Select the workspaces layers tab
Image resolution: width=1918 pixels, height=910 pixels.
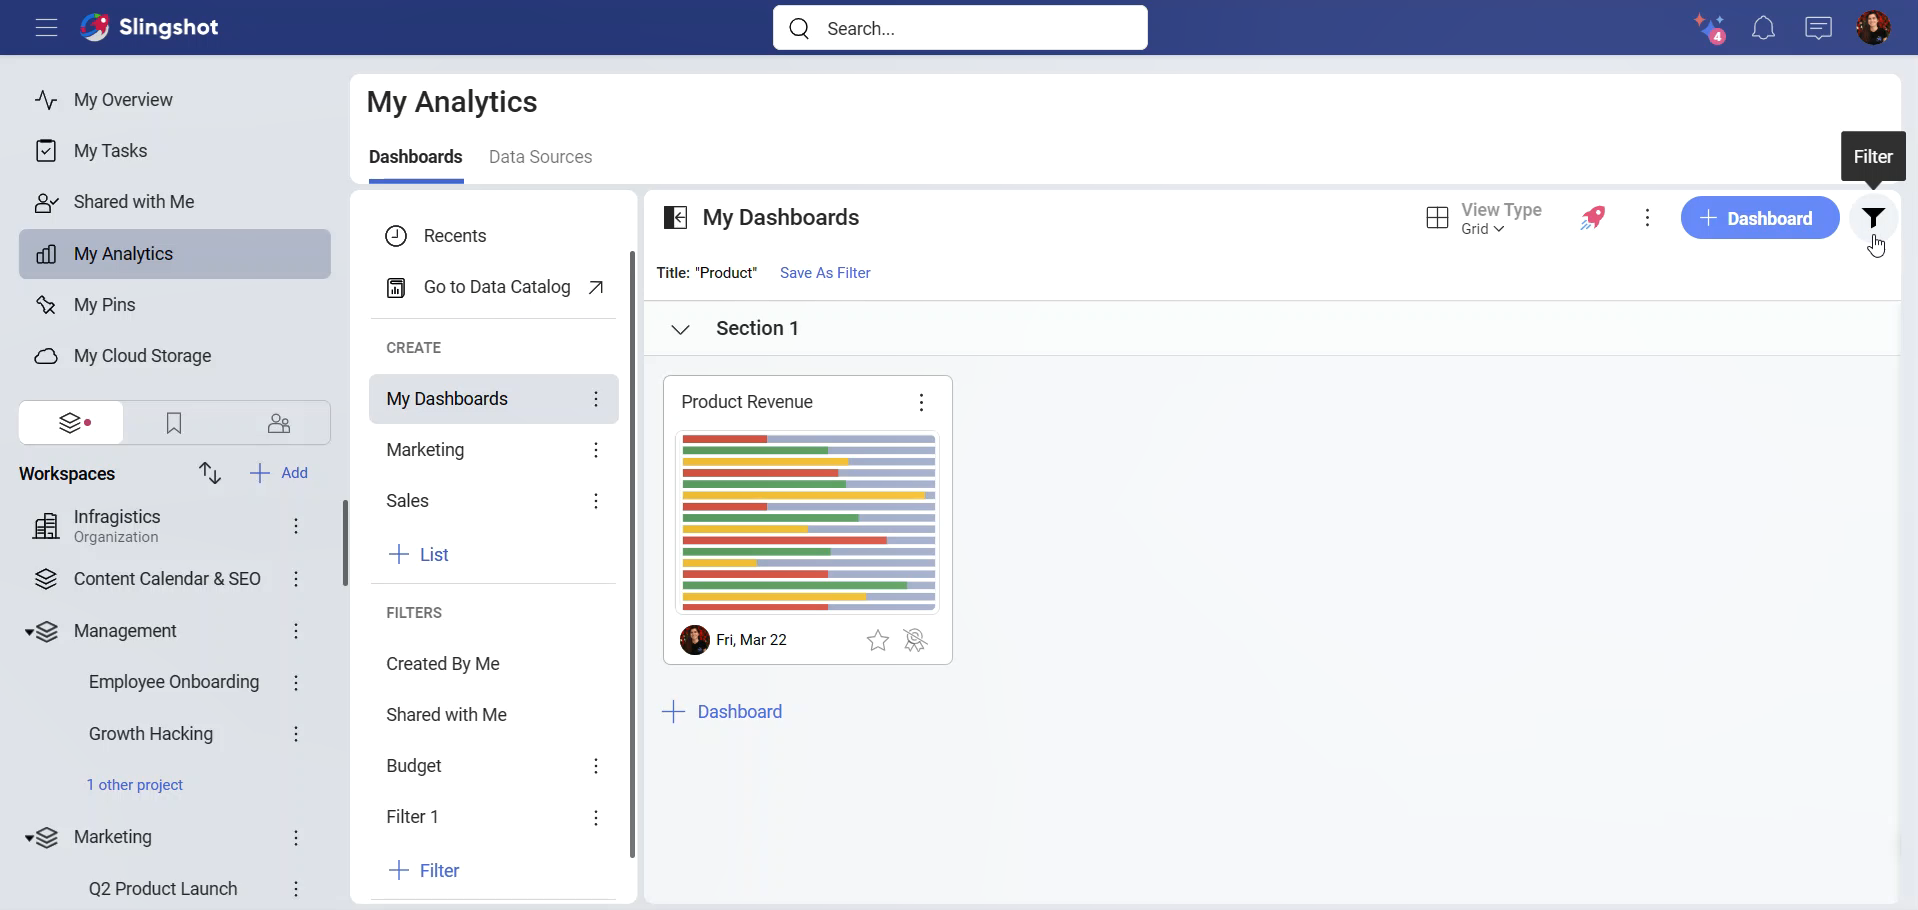[72, 423]
